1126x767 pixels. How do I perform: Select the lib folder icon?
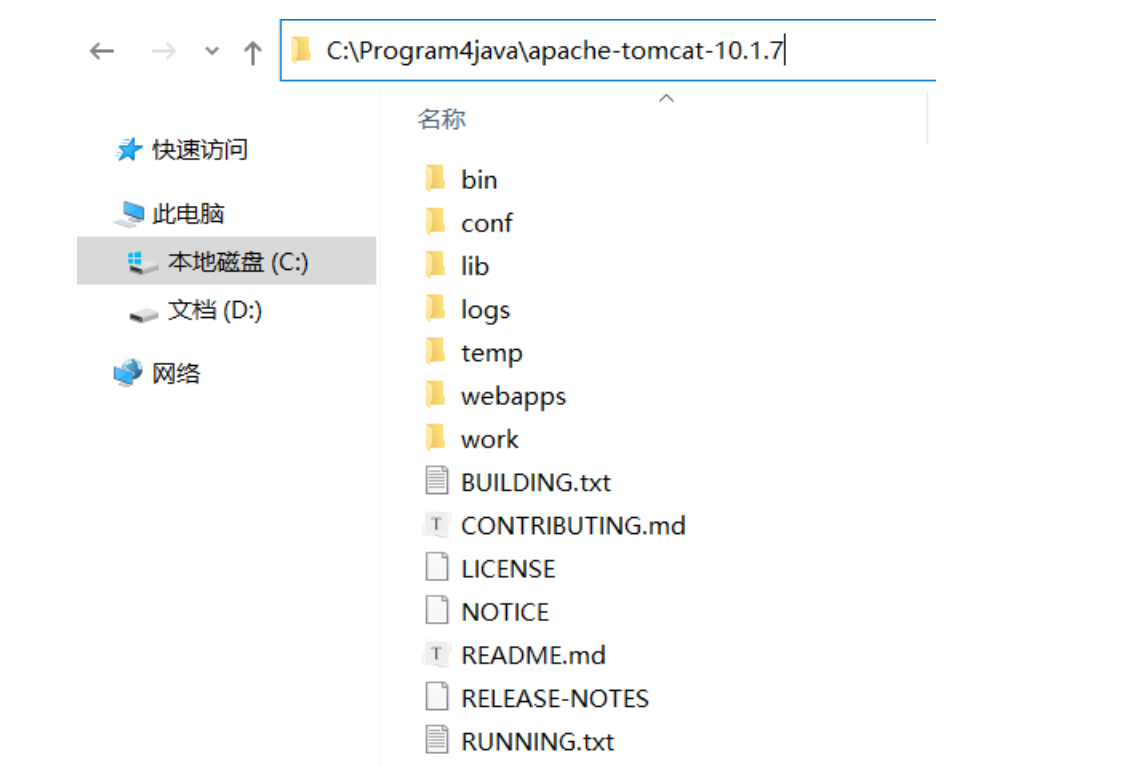click(x=435, y=264)
